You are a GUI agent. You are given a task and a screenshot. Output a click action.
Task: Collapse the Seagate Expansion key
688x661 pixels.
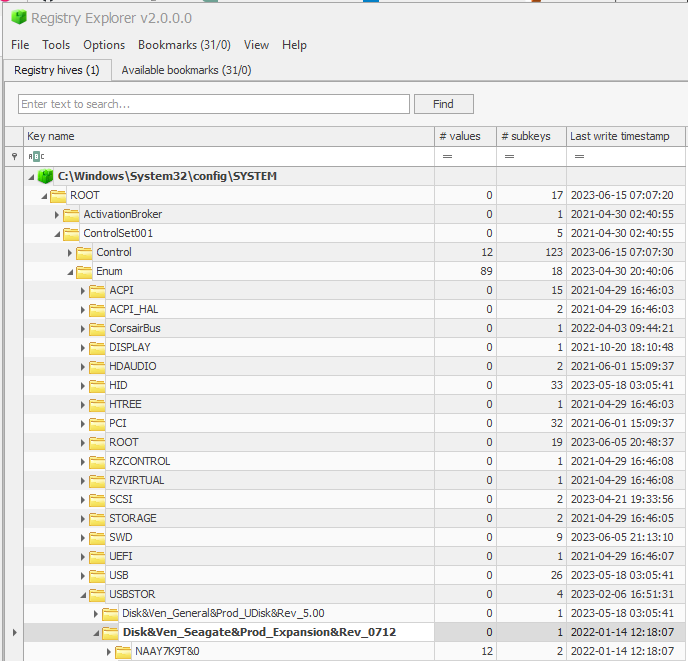[x=96, y=633]
